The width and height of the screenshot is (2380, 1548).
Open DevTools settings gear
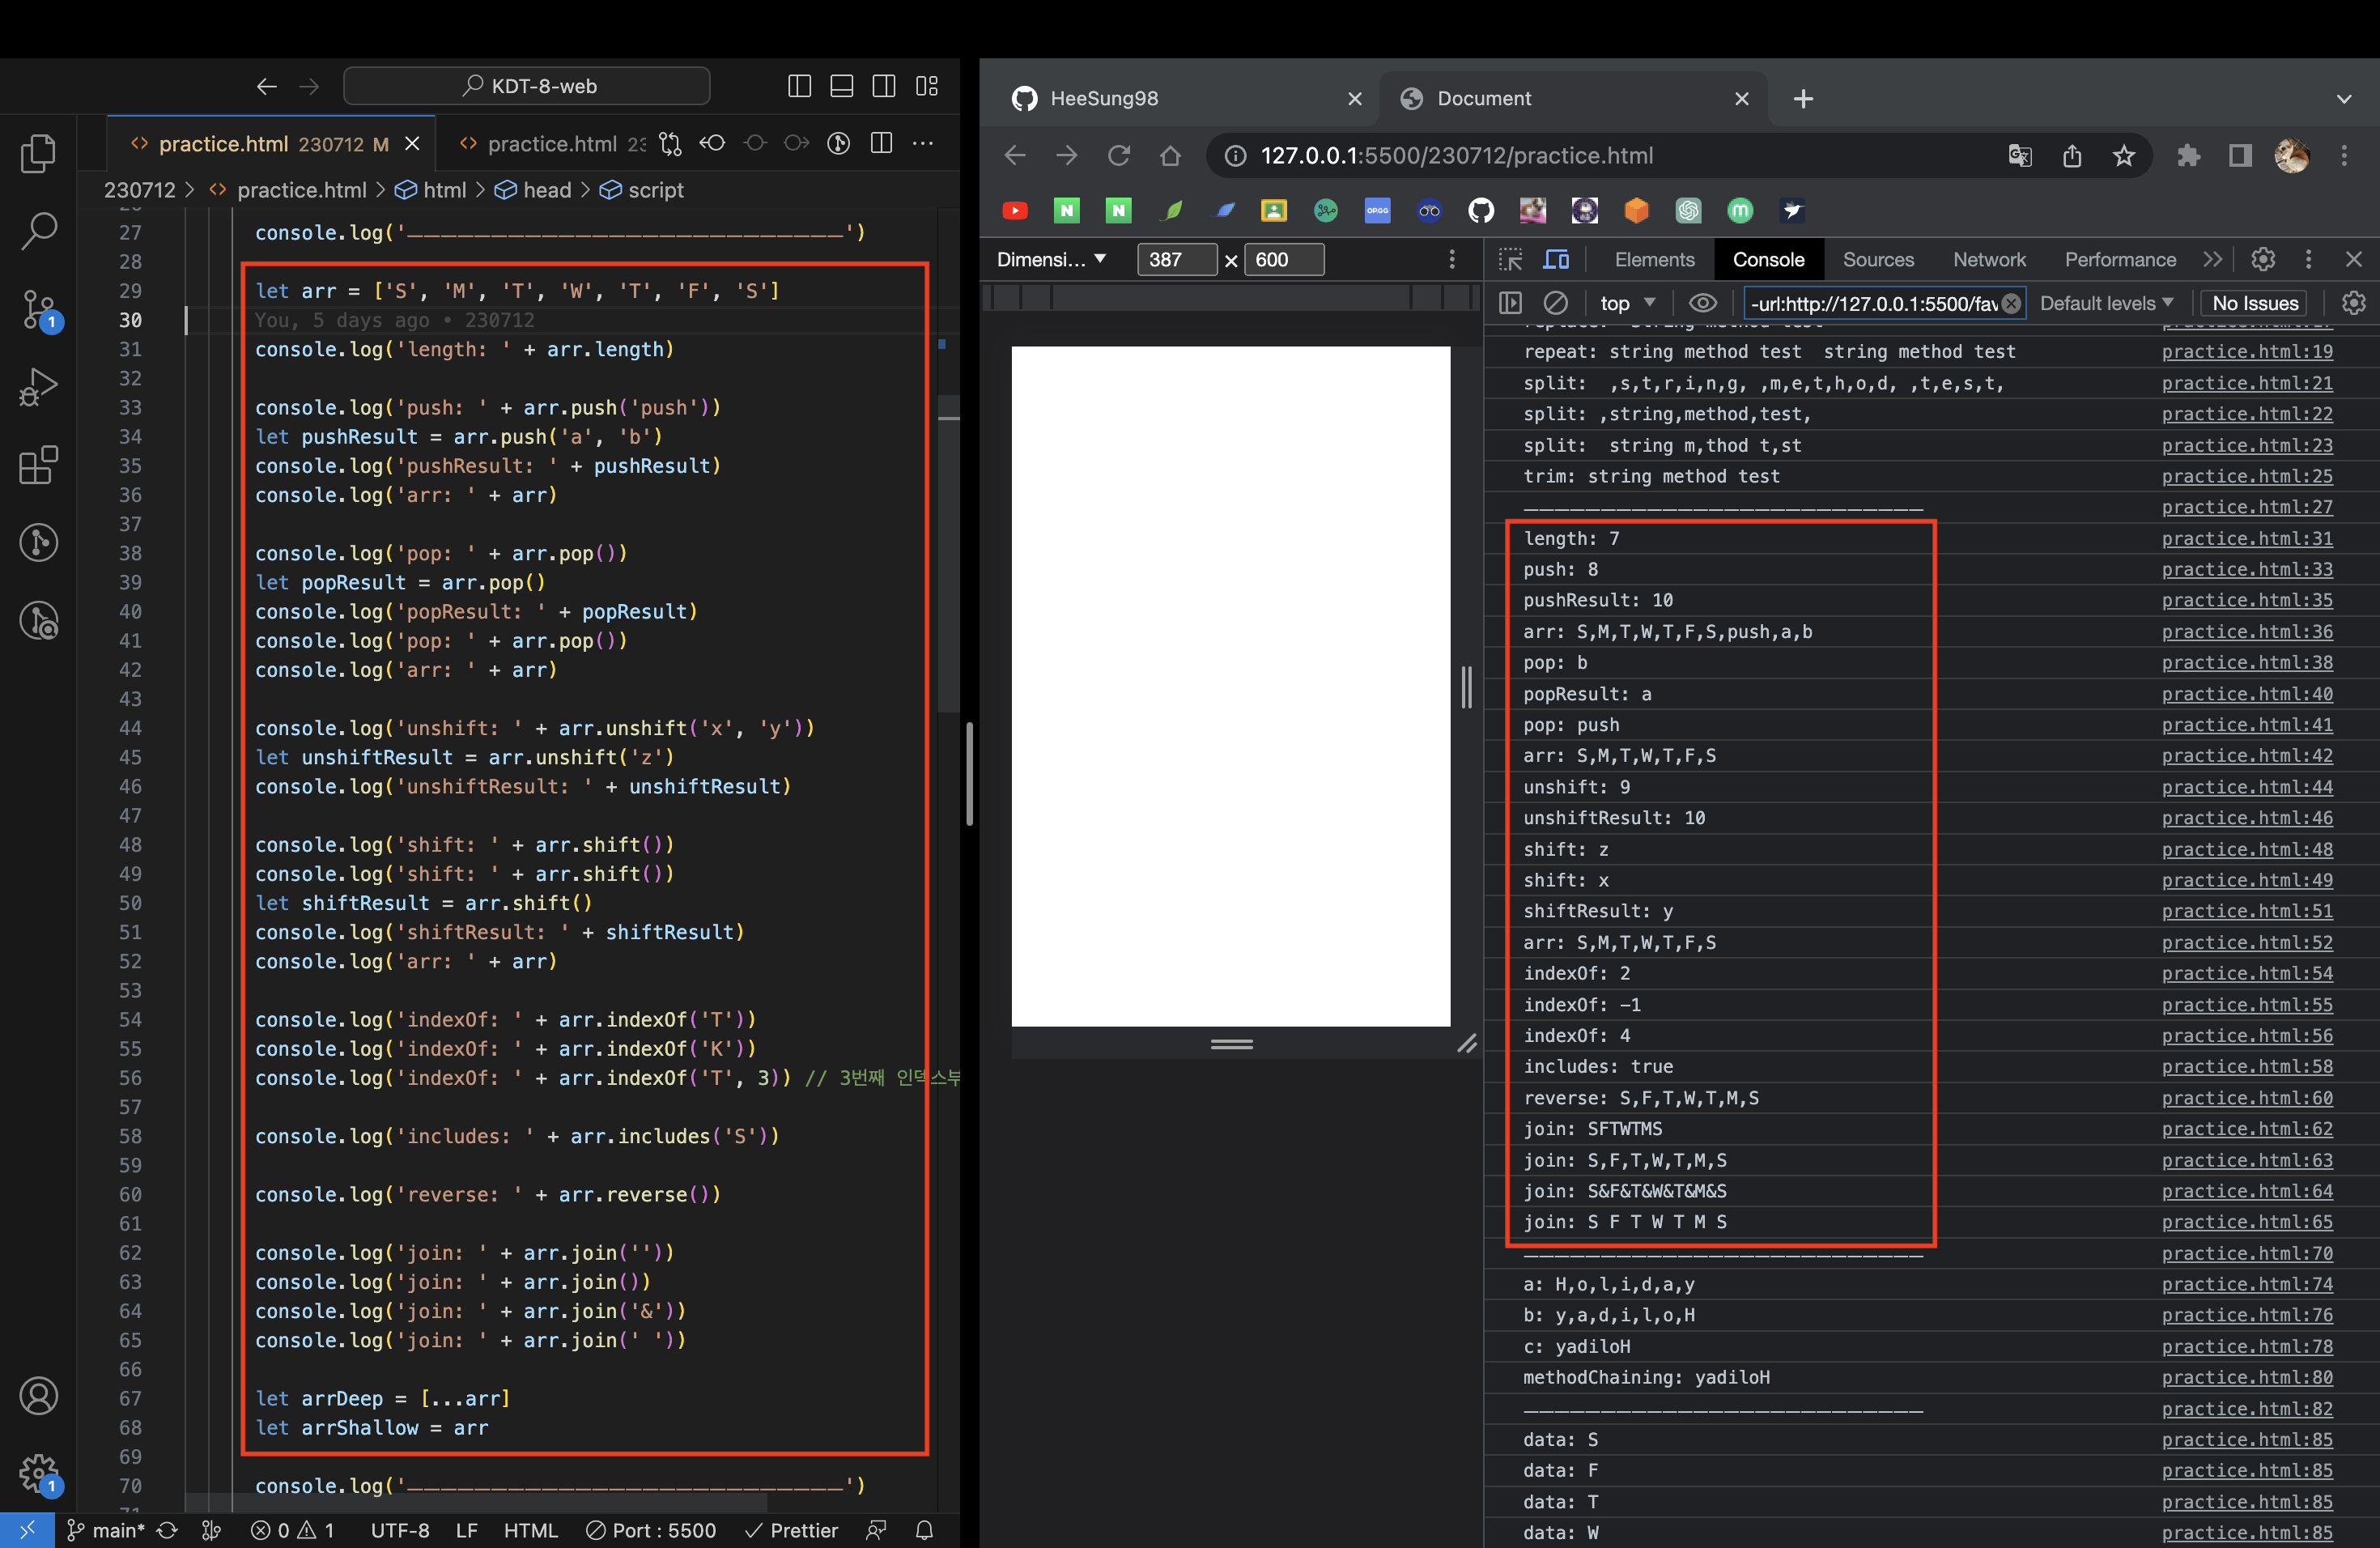pyautogui.click(x=2263, y=259)
